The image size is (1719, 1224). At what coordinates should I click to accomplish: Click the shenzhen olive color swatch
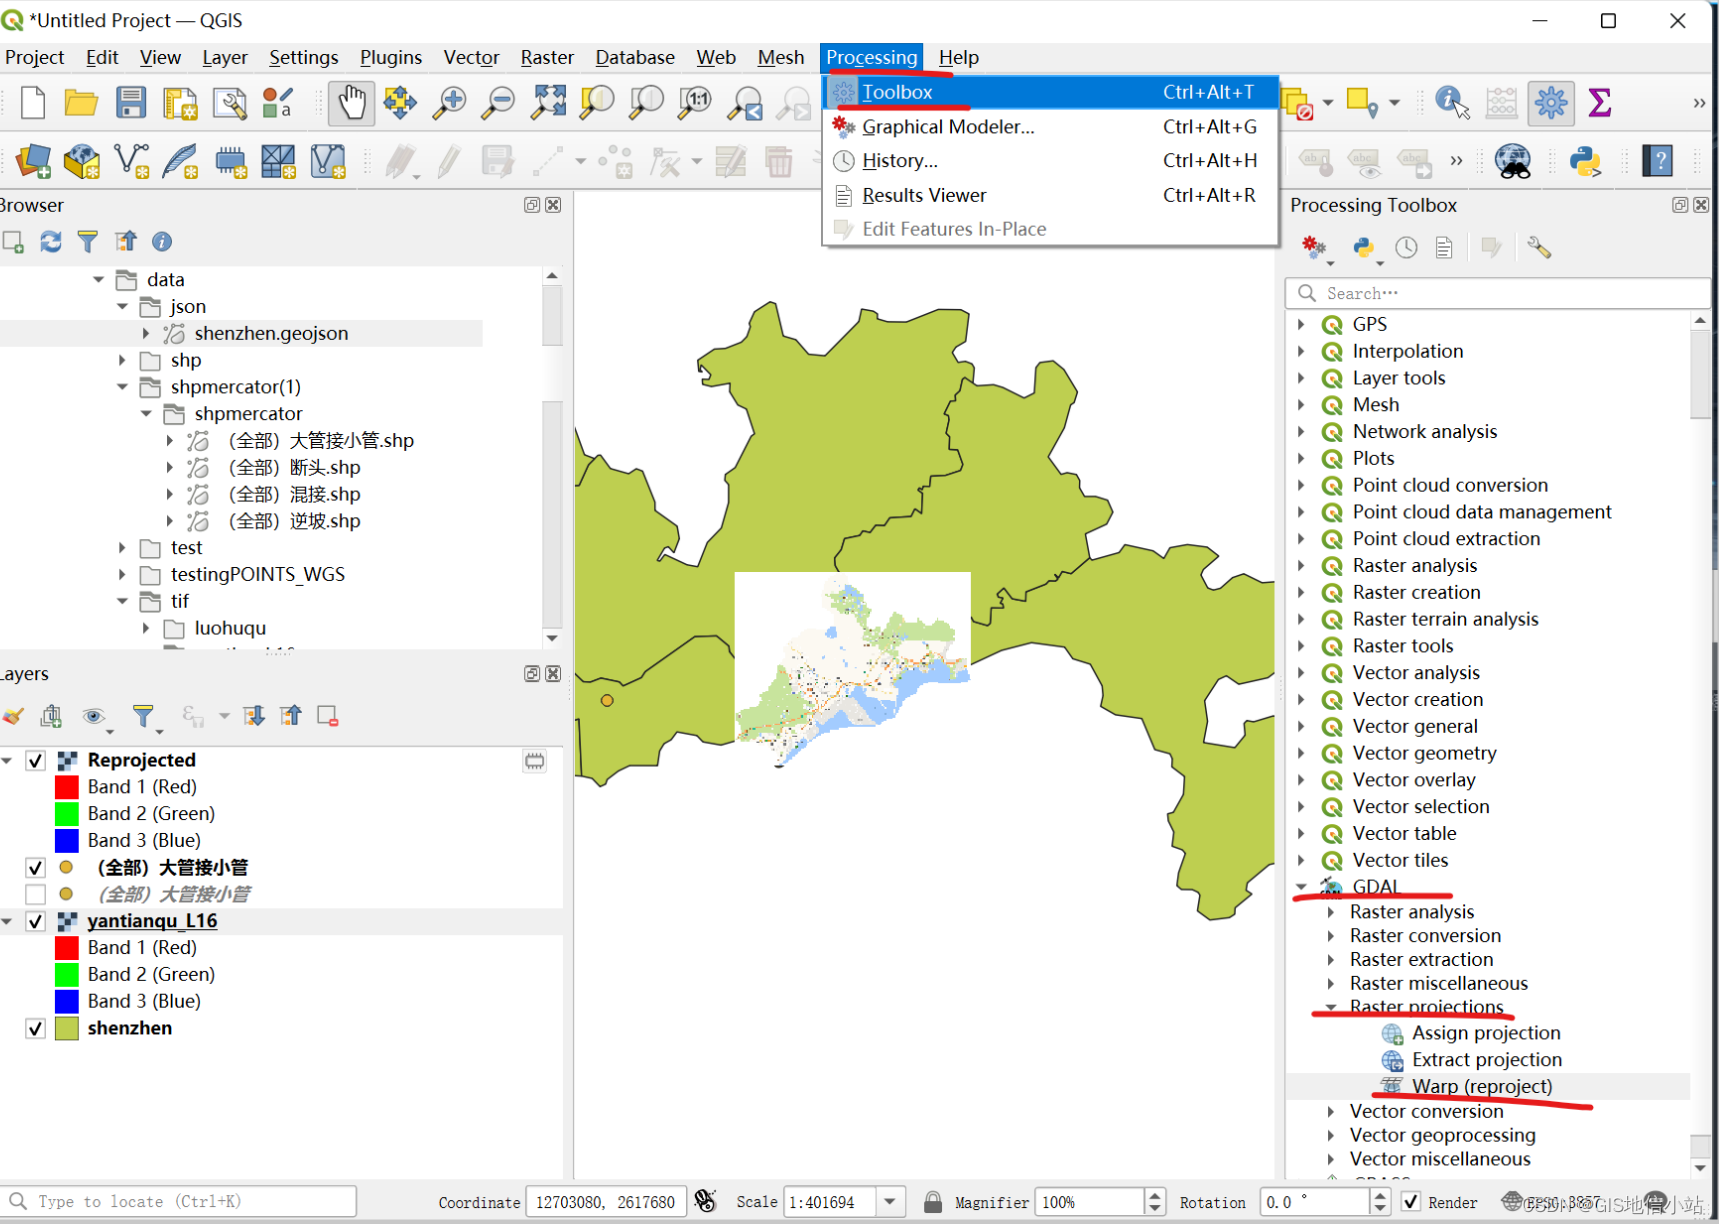[x=67, y=1029]
